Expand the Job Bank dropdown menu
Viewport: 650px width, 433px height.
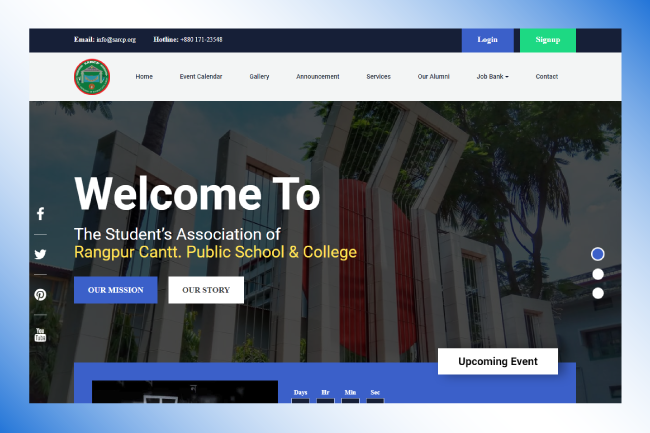tap(492, 77)
